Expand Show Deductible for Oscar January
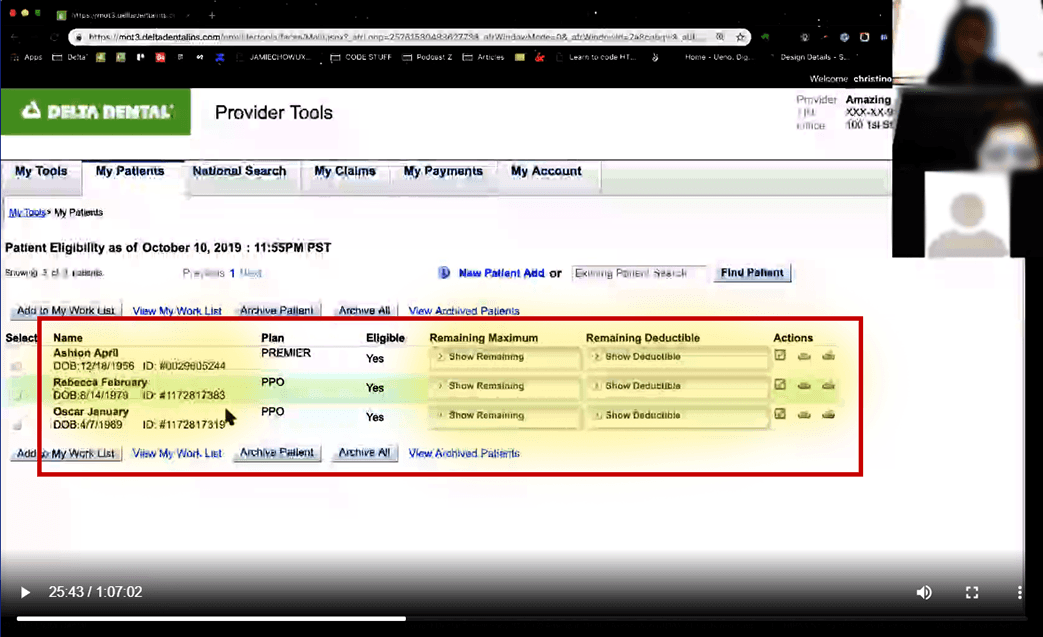This screenshot has width=1043, height=637. (676, 416)
